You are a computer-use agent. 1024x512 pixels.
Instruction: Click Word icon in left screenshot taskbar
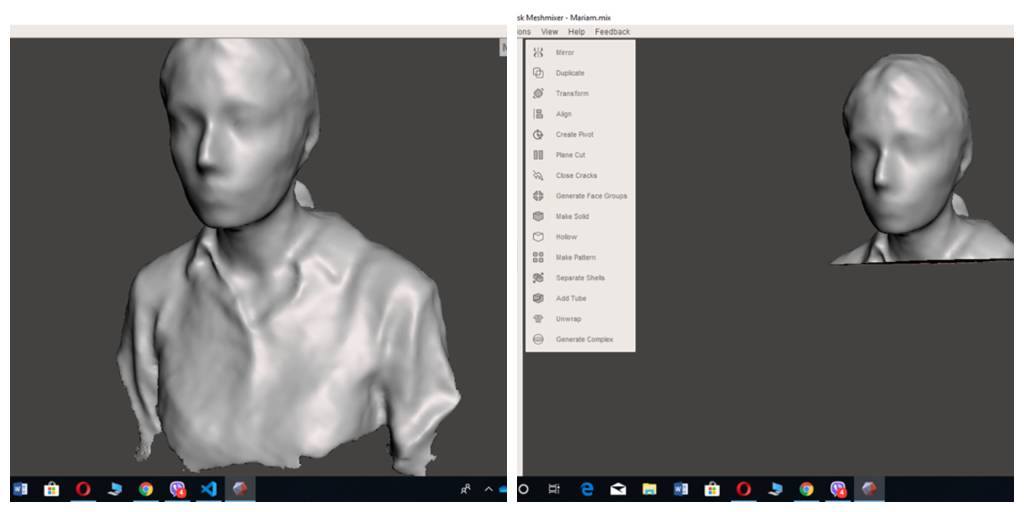tap(20, 489)
